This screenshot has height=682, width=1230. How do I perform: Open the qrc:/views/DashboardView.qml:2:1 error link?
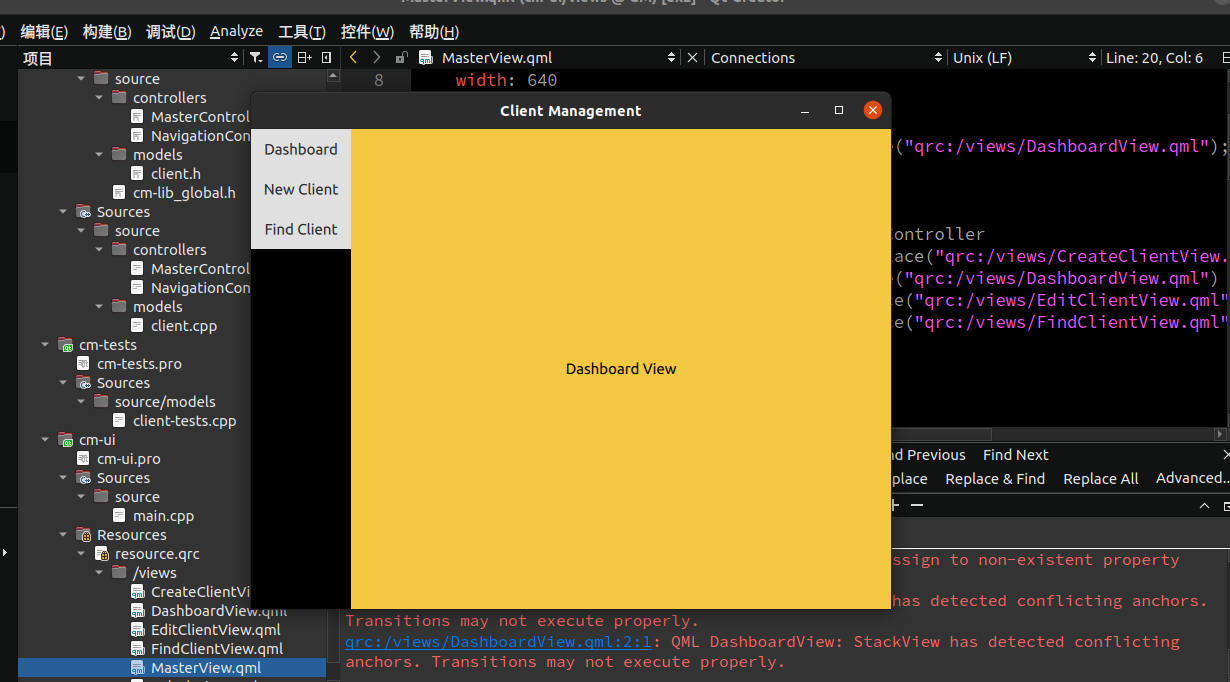(x=498, y=642)
